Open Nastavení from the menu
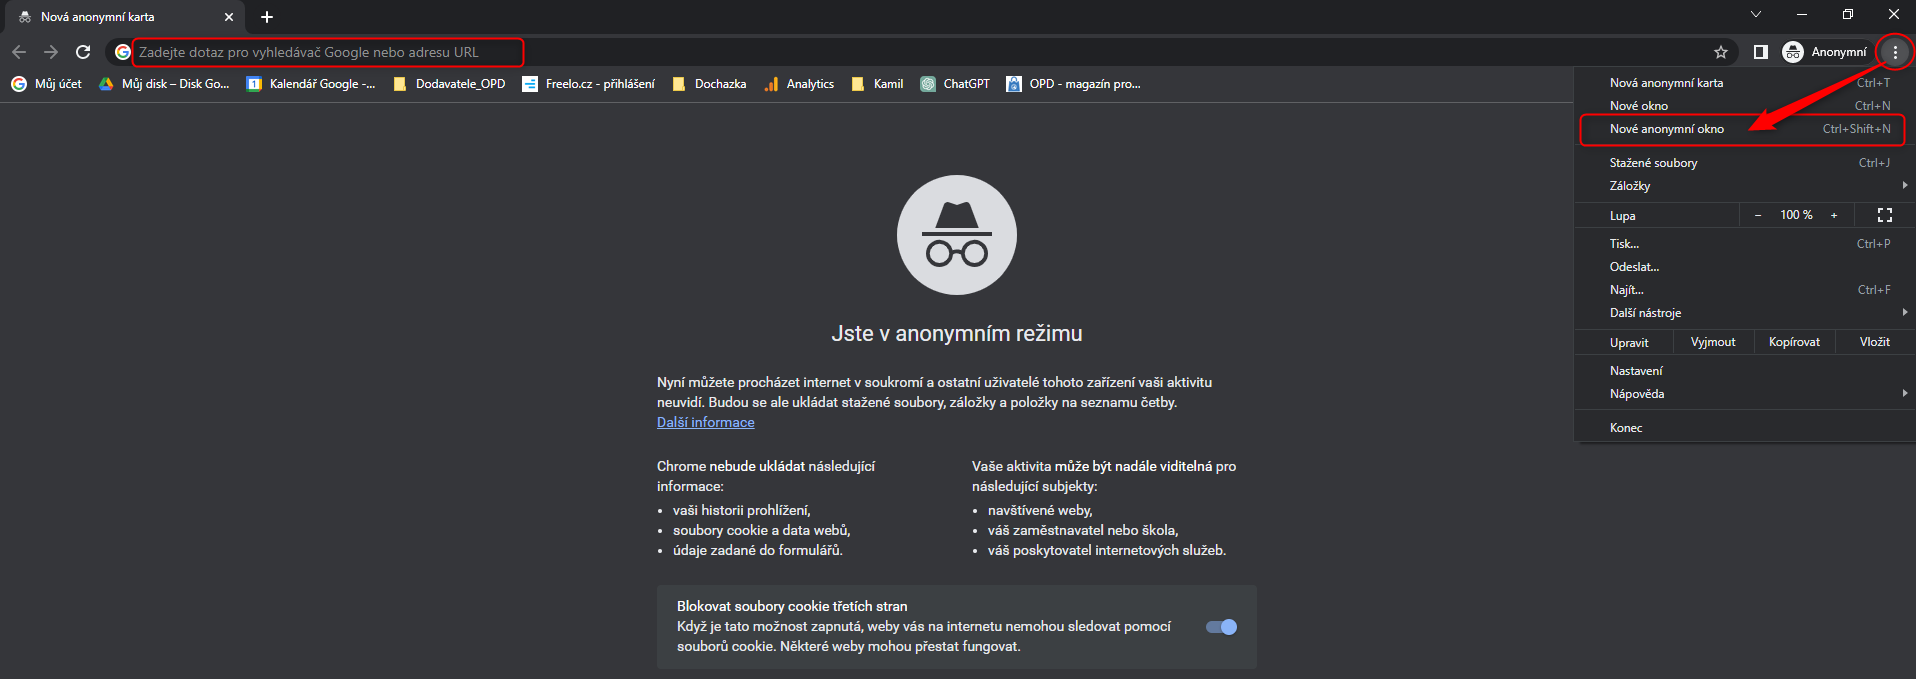Image resolution: width=1916 pixels, height=679 pixels. pyautogui.click(x=1636, y=371)
